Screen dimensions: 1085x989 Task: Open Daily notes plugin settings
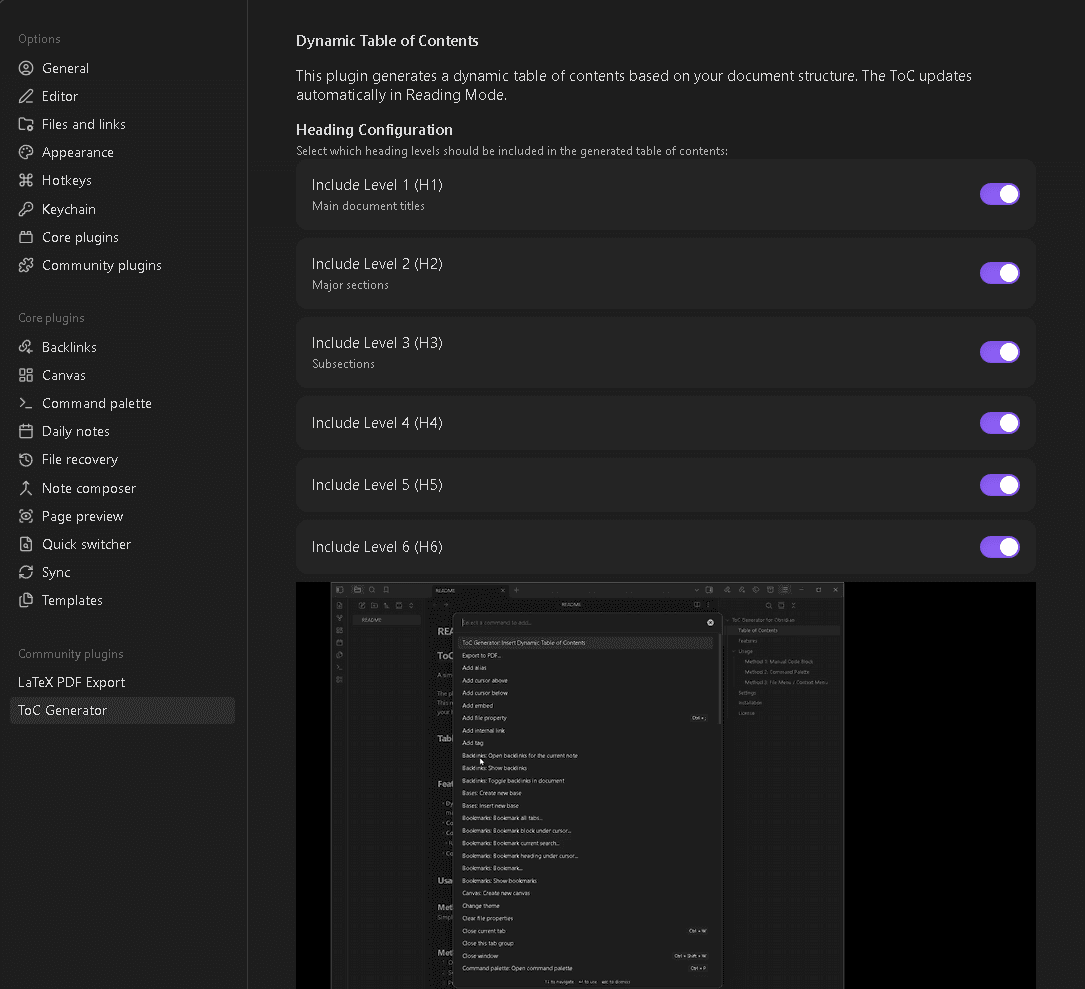pyautogui.click(x=122, y=431)
